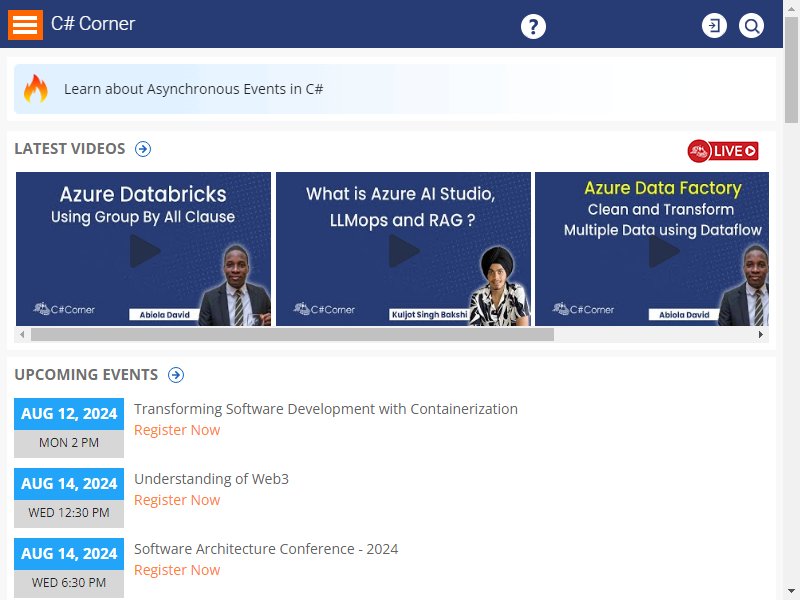Open Software Architecture Conference - 2024 event
The image size is (800, 600).
(266, 548)
